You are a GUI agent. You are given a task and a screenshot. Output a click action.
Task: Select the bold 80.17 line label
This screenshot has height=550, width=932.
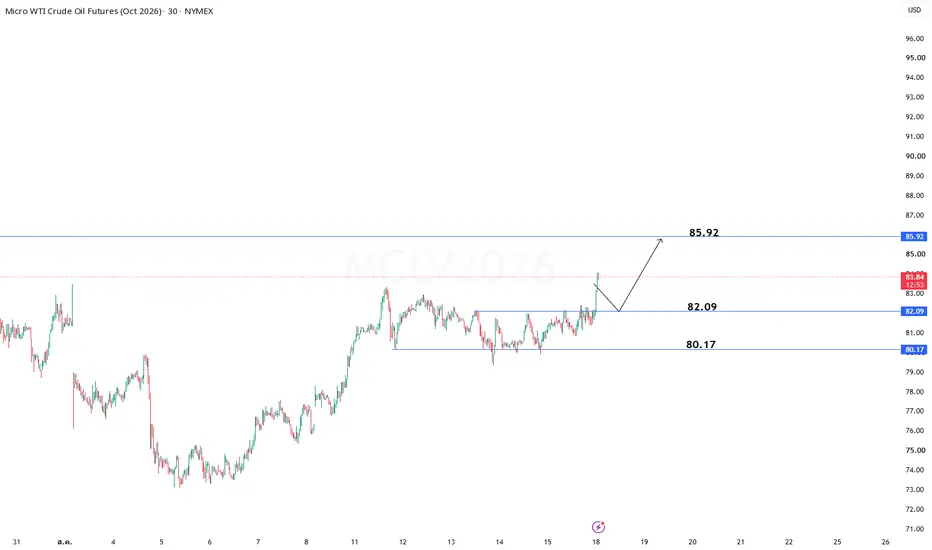701,344
